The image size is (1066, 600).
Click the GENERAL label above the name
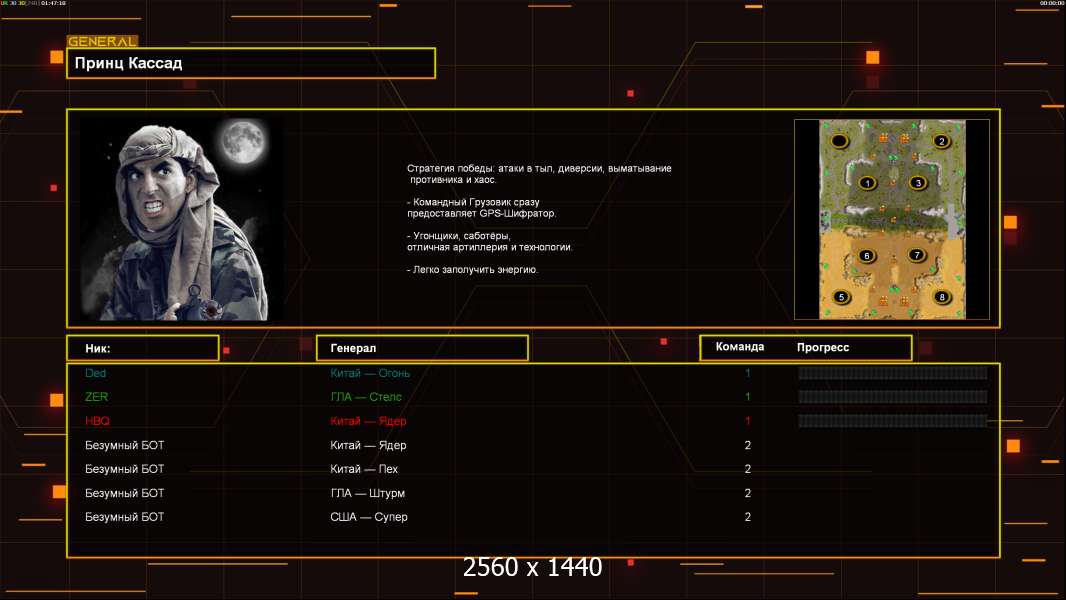click(102, 42)
